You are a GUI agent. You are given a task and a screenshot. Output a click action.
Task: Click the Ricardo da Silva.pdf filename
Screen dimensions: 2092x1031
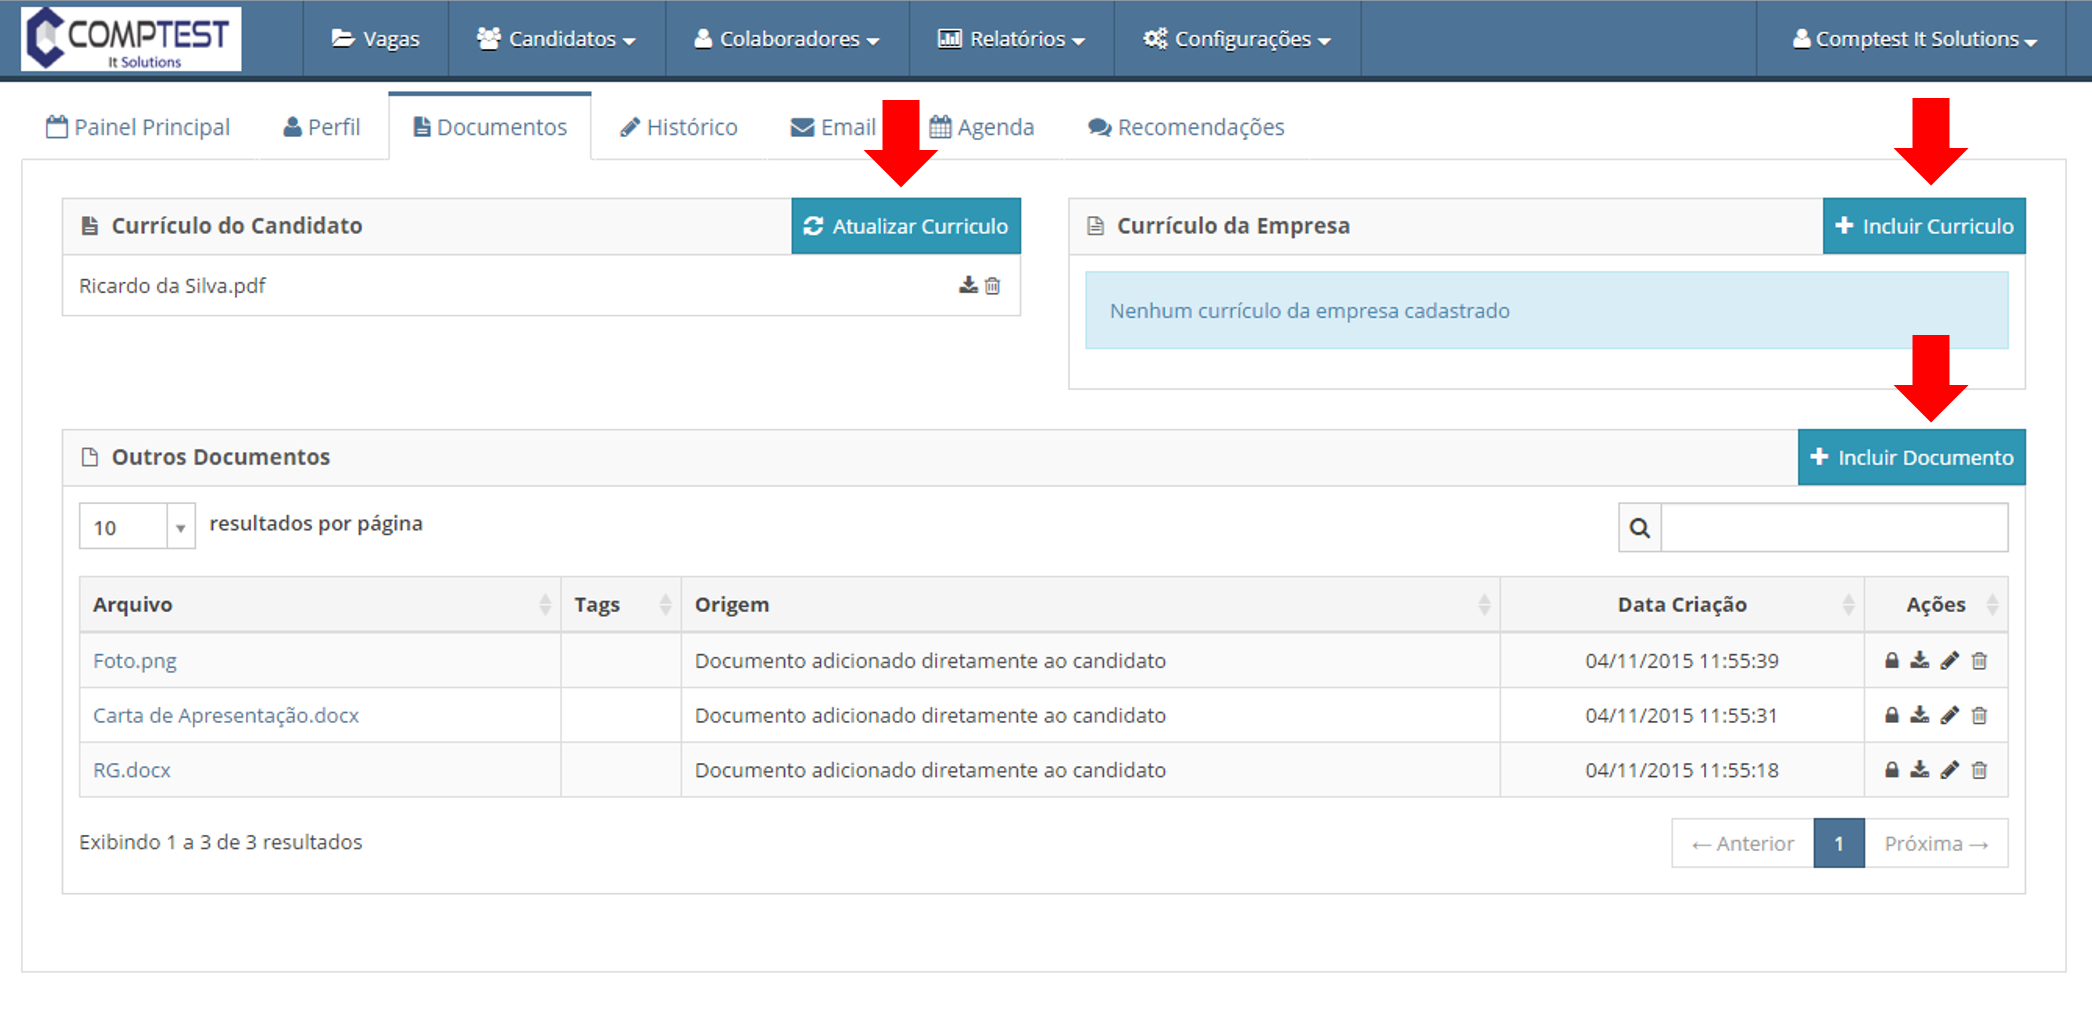[x=172, y=286]
